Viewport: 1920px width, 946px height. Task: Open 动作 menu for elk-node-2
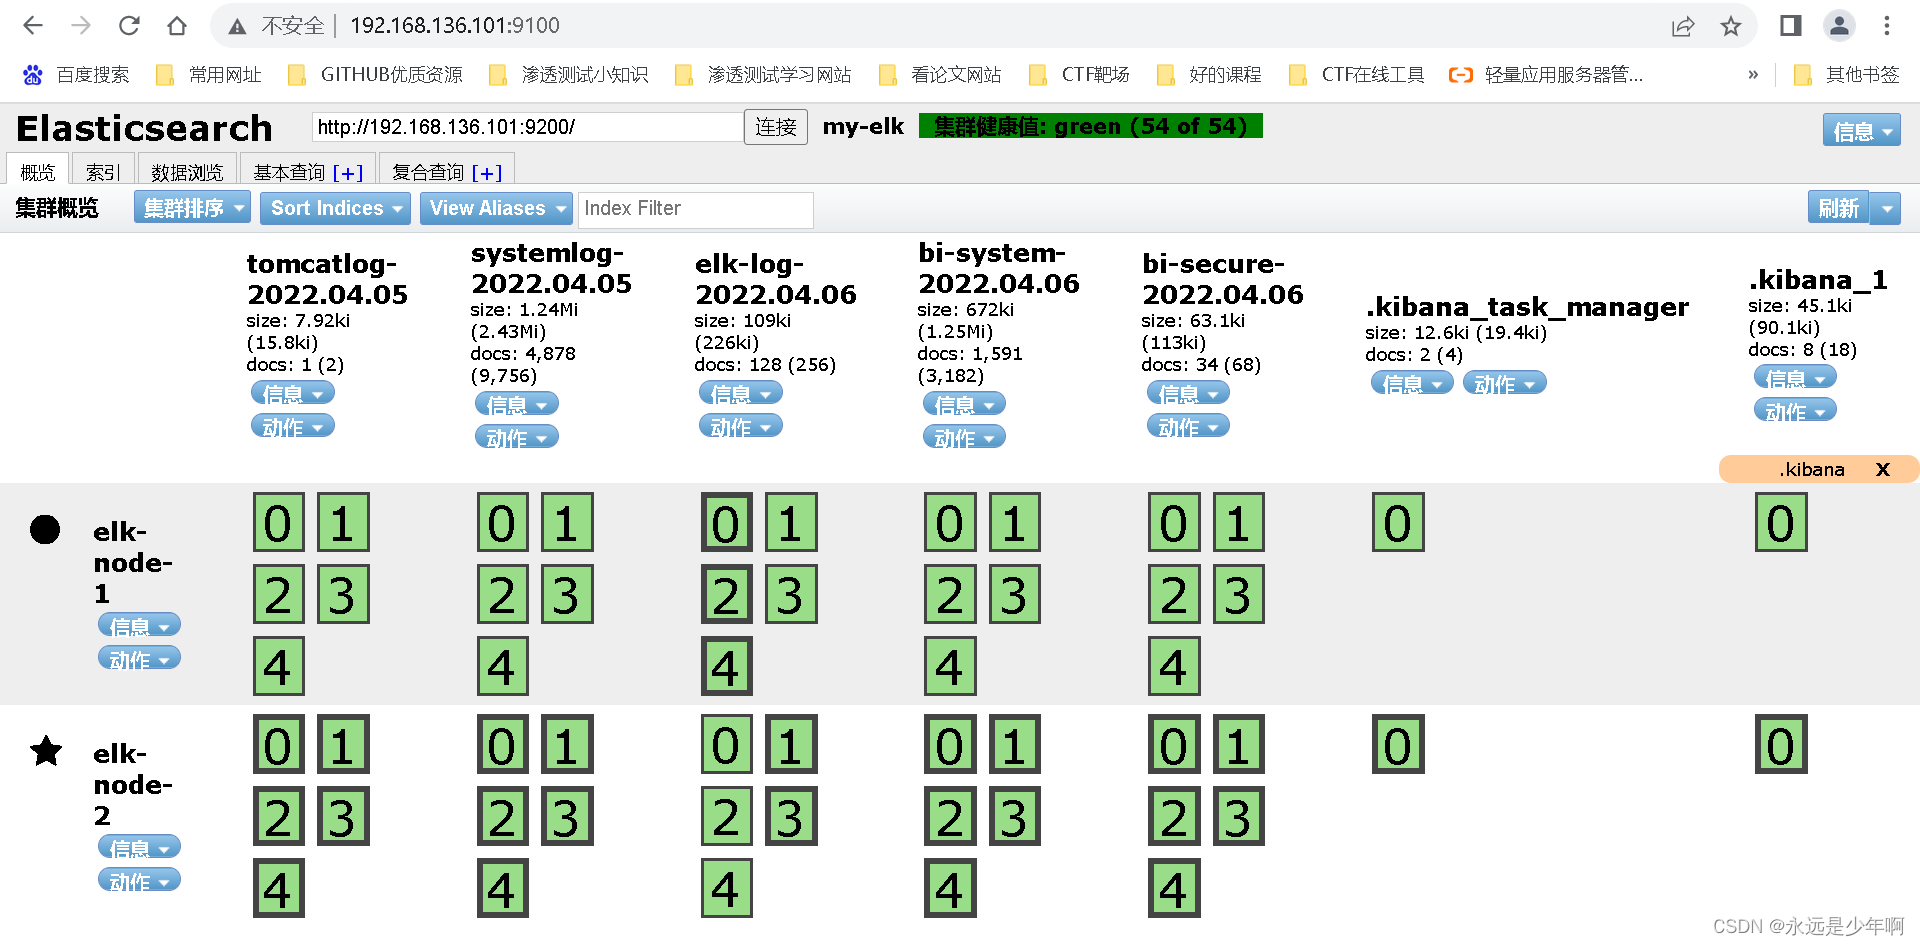pos(140,881)
